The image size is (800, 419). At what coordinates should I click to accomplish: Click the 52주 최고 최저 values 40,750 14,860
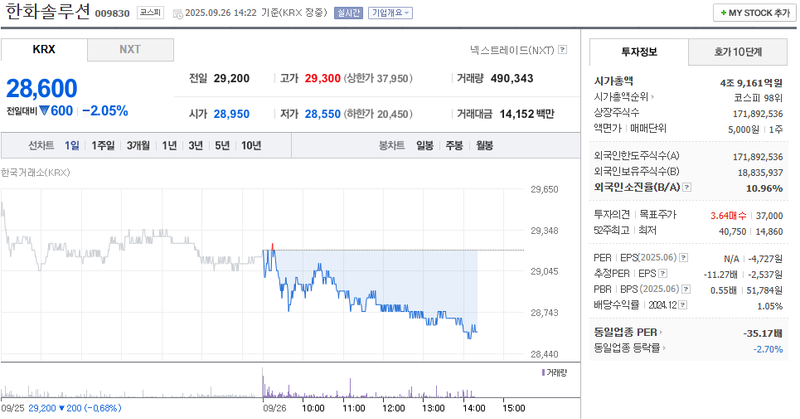coord(751,232)
